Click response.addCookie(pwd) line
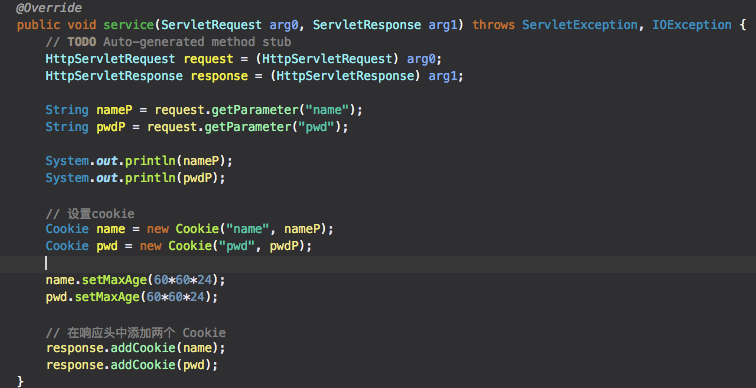The image size is (756, 388). click(x=132, y=365)
